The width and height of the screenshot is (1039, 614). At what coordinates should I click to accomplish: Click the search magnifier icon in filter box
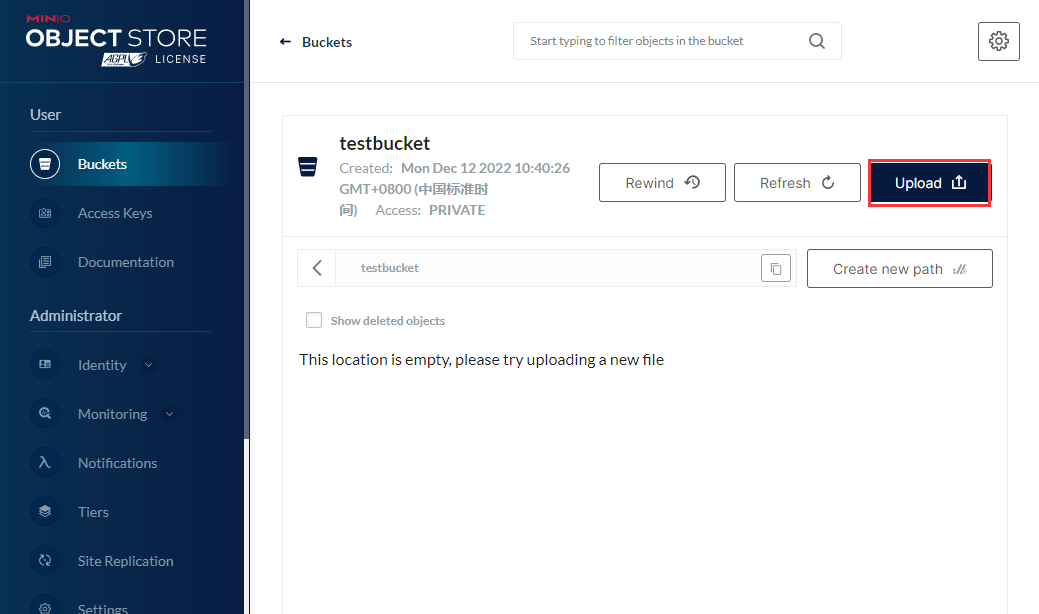[x=817, y=41]
